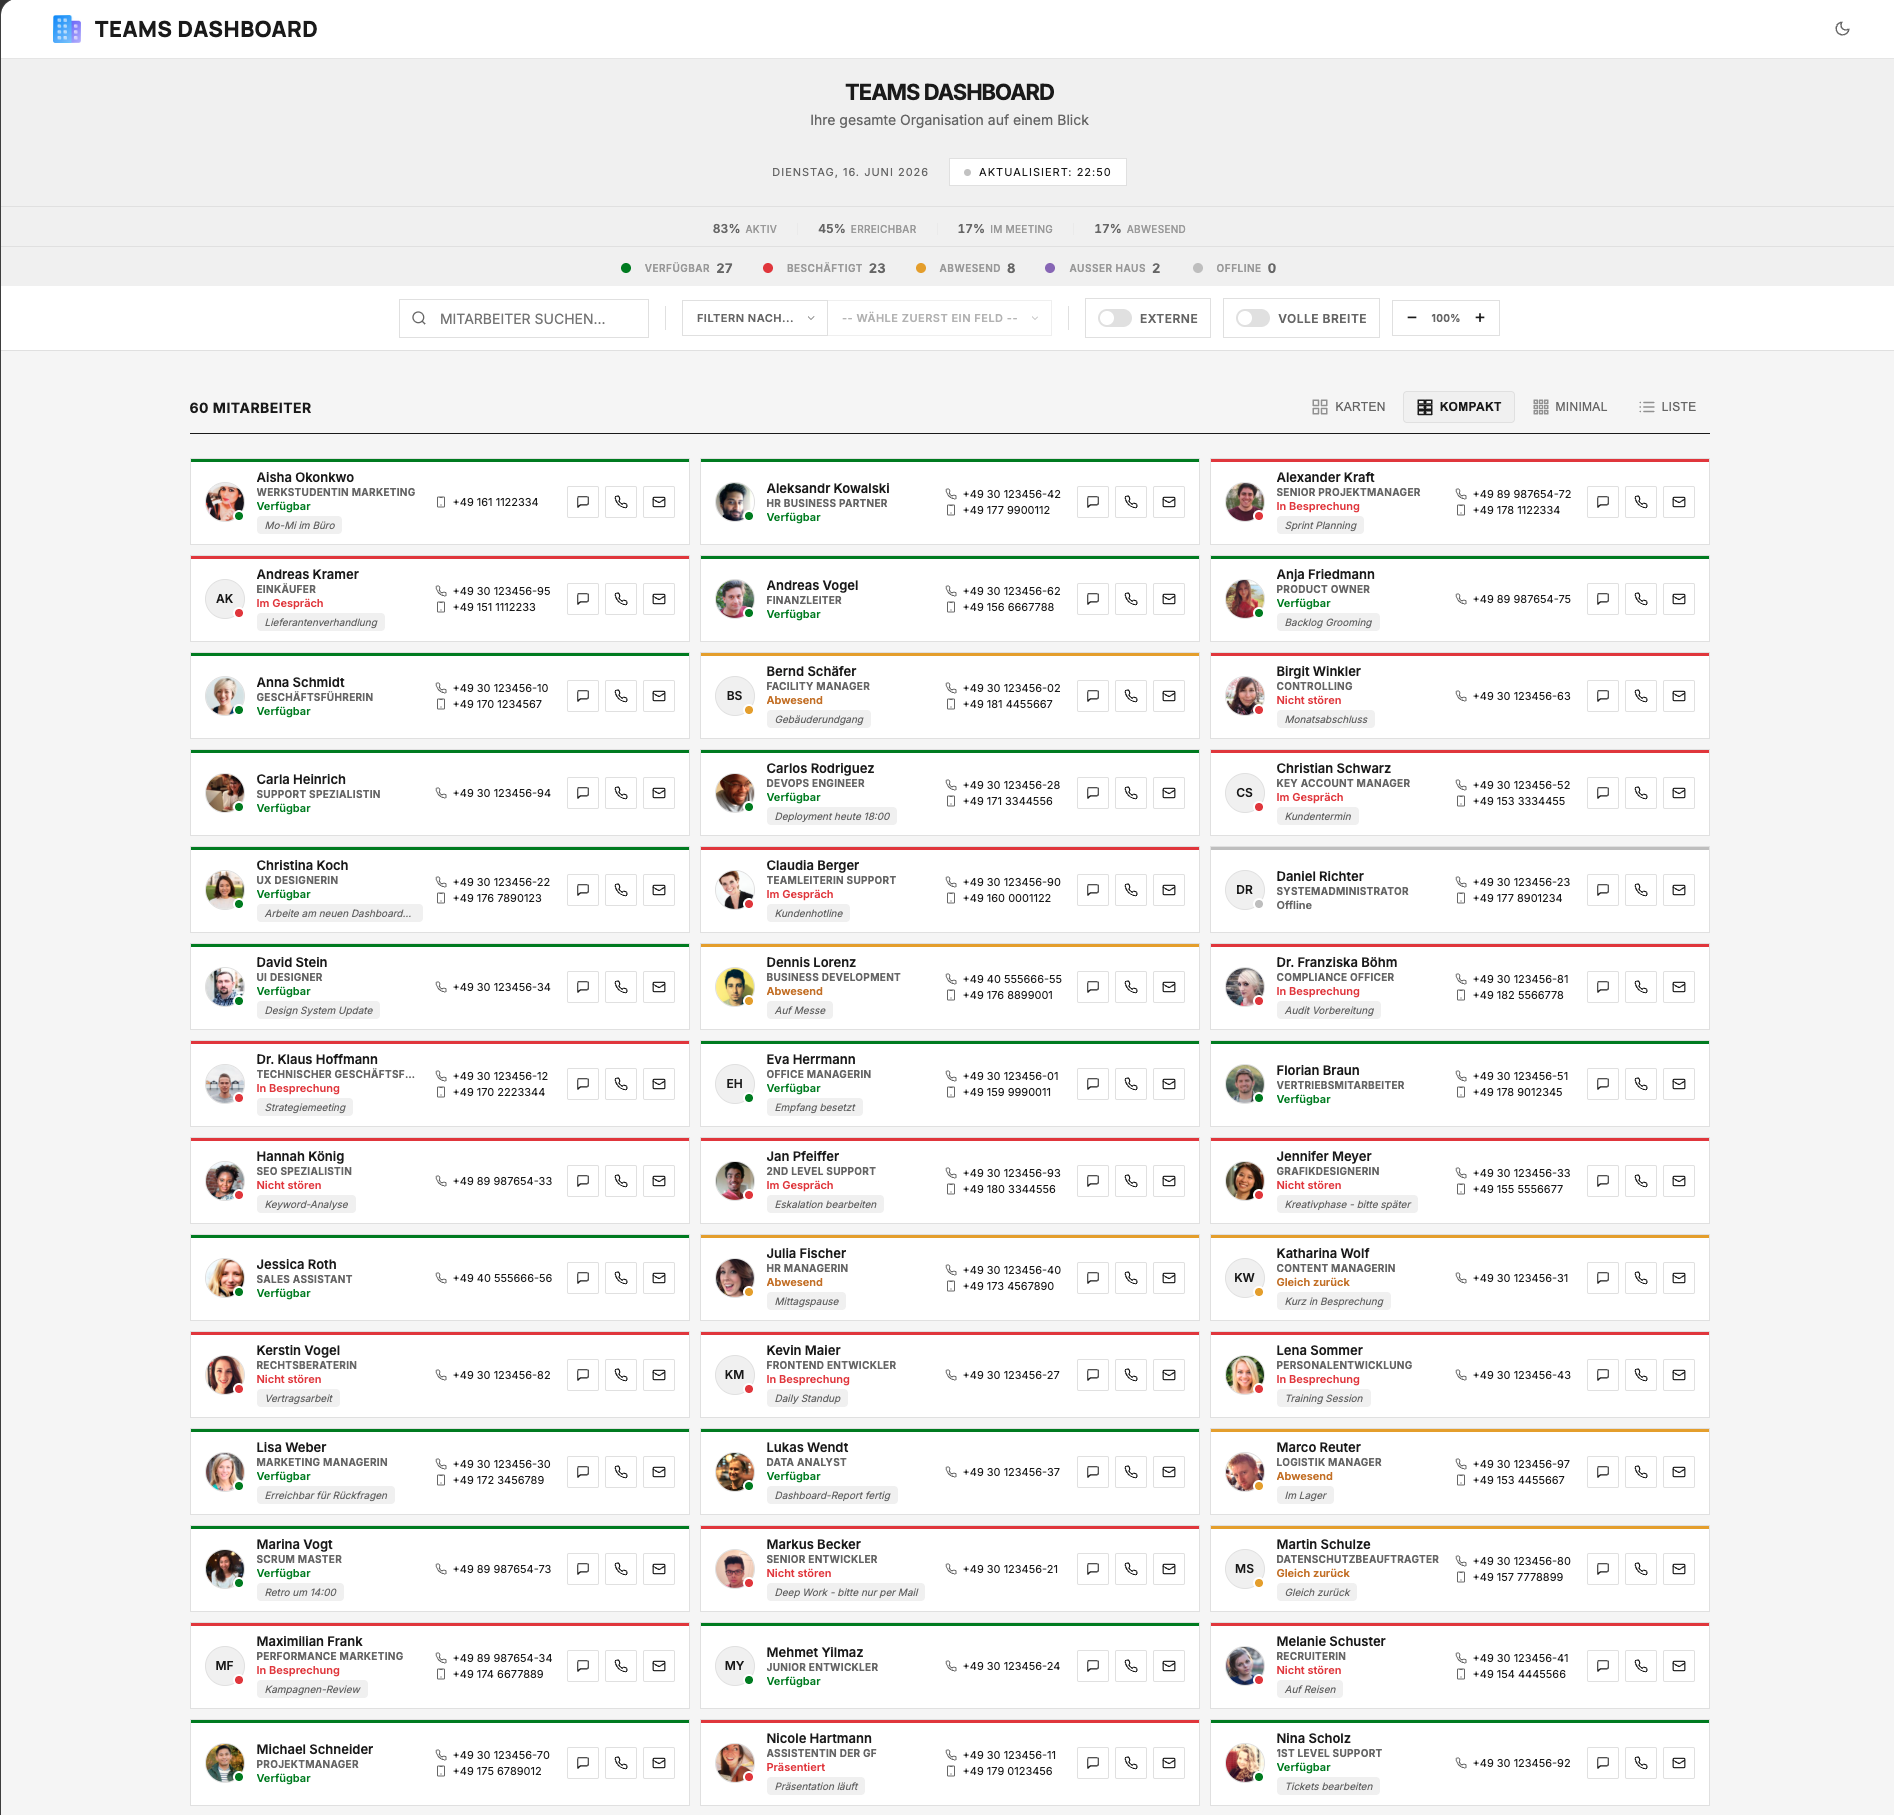The image size is (1894, 1815).
Task: Click the Mitarbeiter suchen search field
Action: click(x=524, y=318)
